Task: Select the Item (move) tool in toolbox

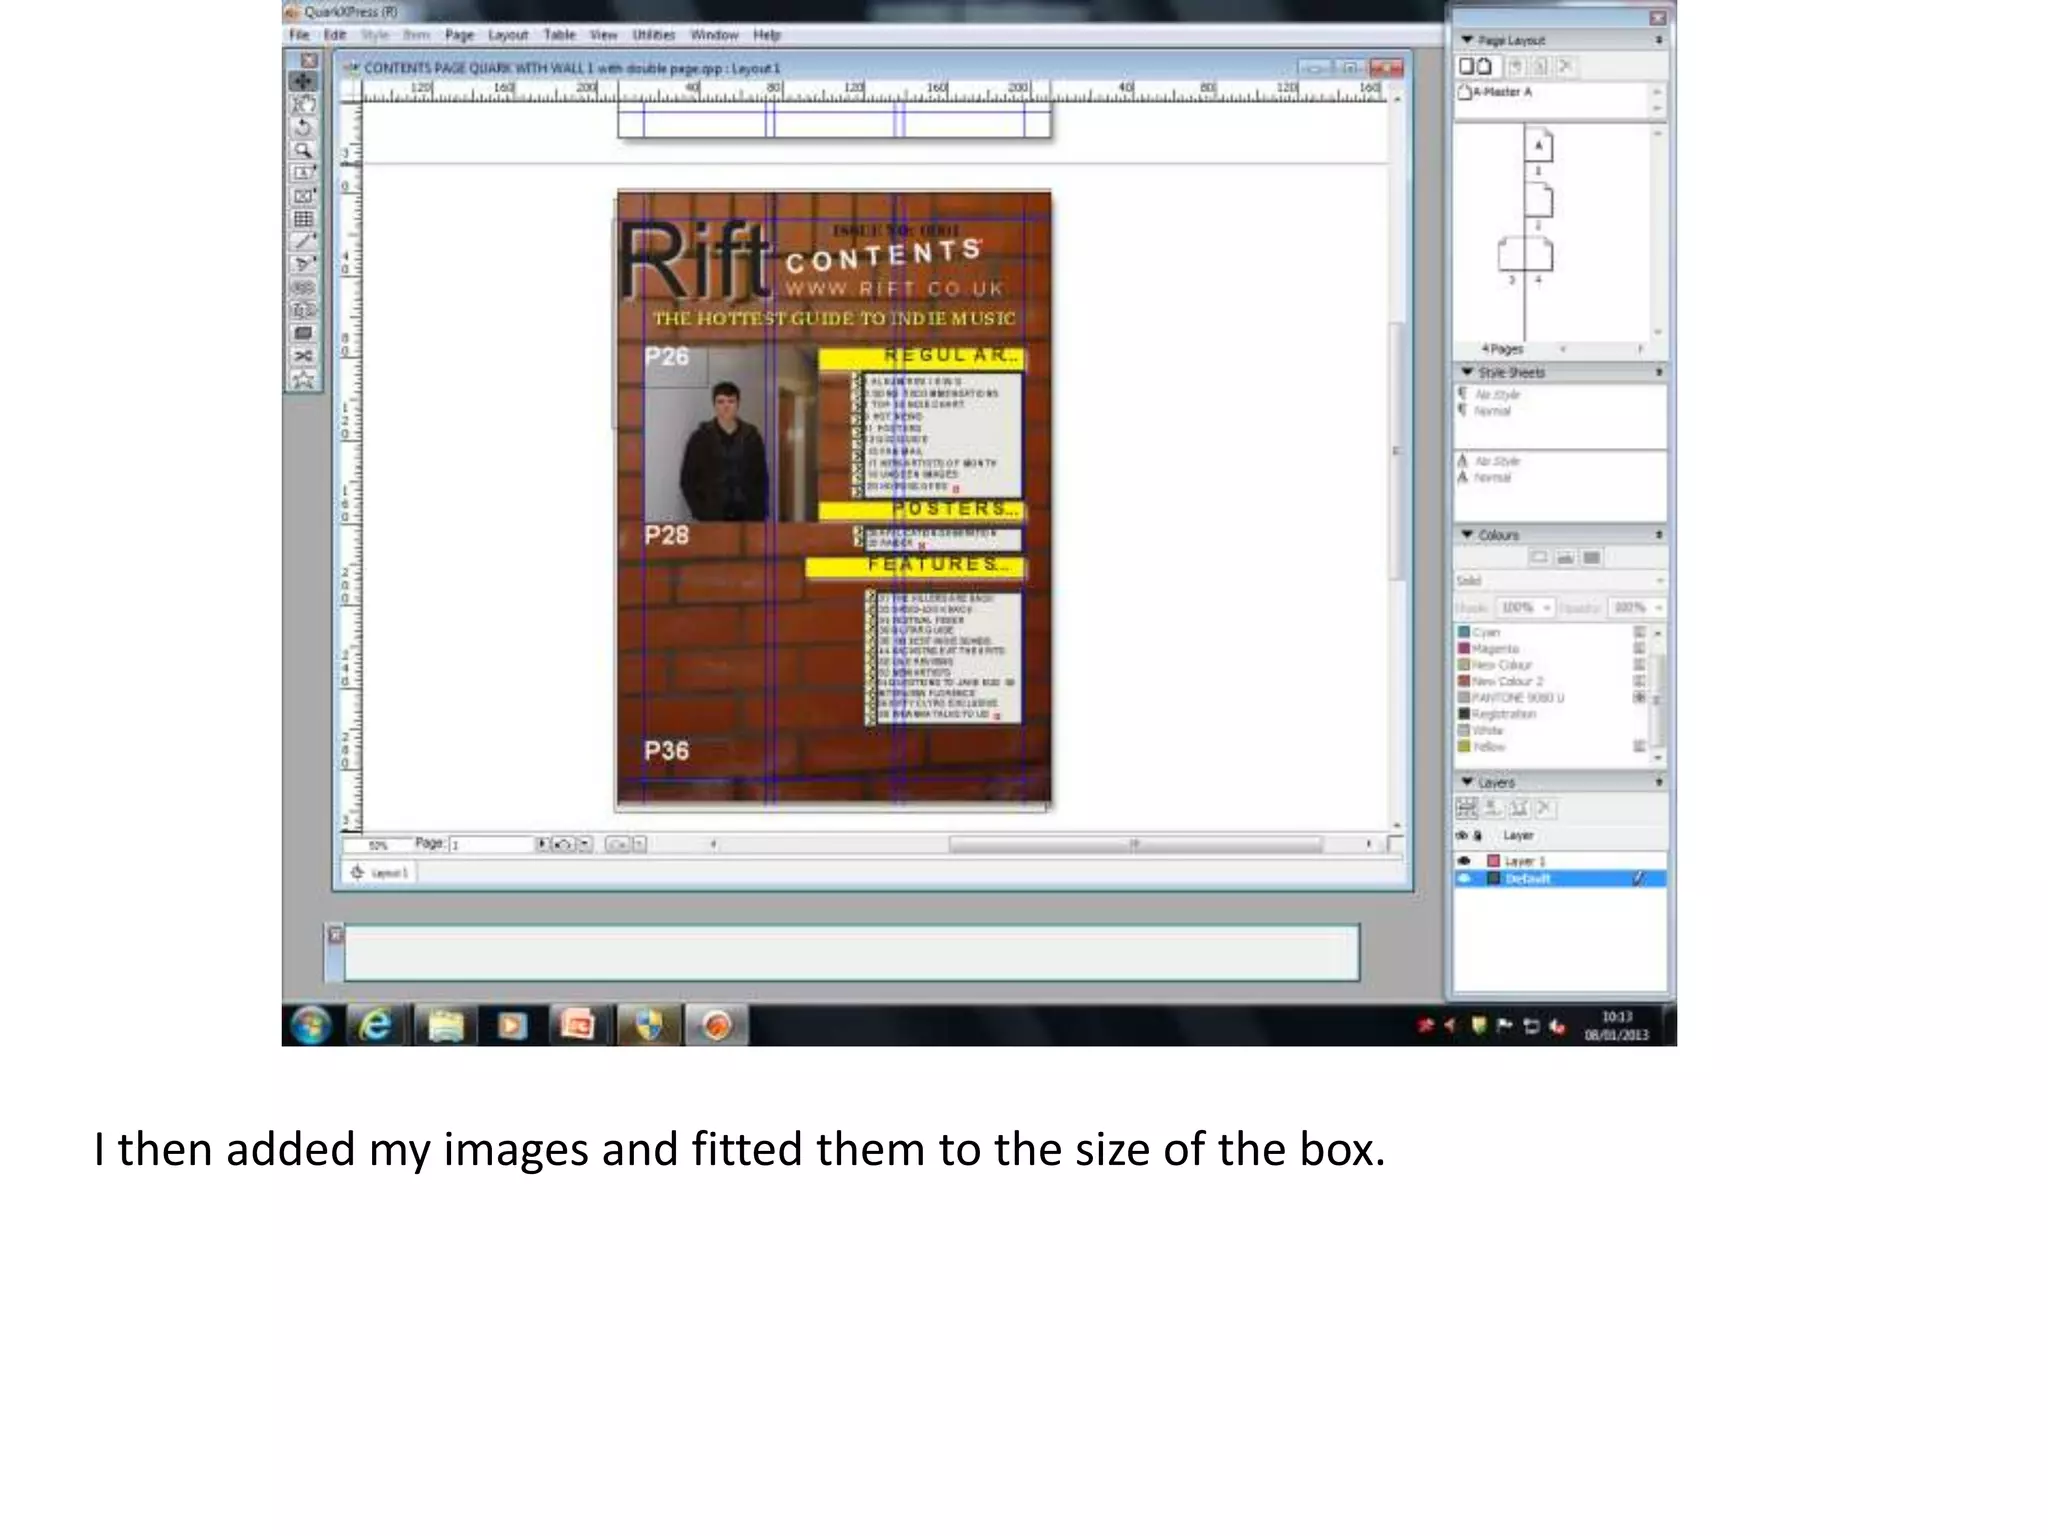Action: click(x=303, y=81)
